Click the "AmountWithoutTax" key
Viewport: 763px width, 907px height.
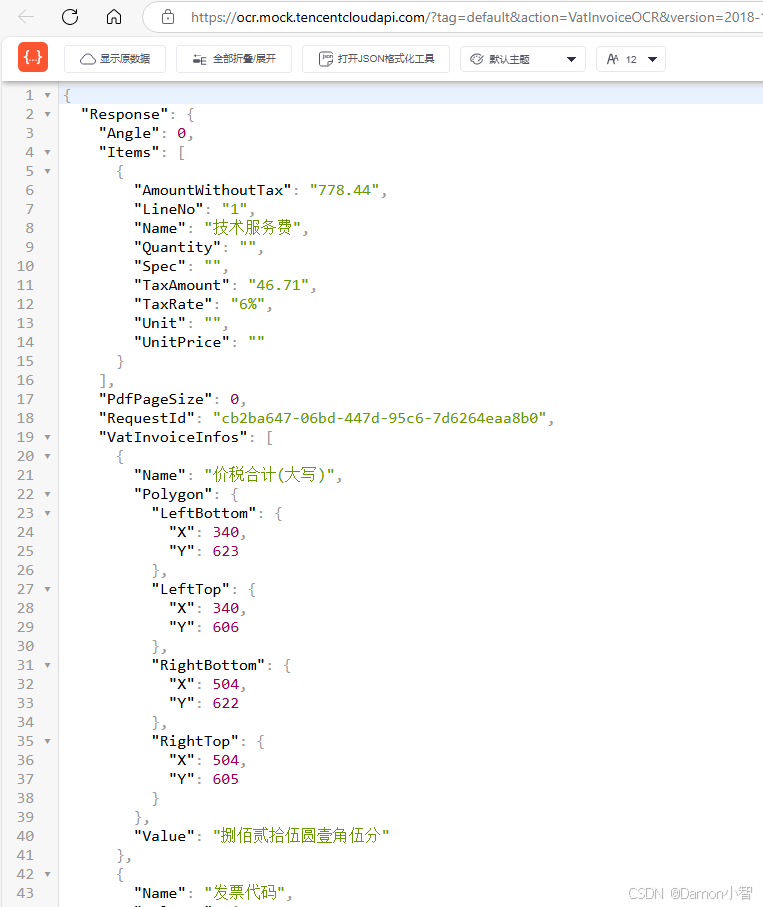(x=212, y=190)
